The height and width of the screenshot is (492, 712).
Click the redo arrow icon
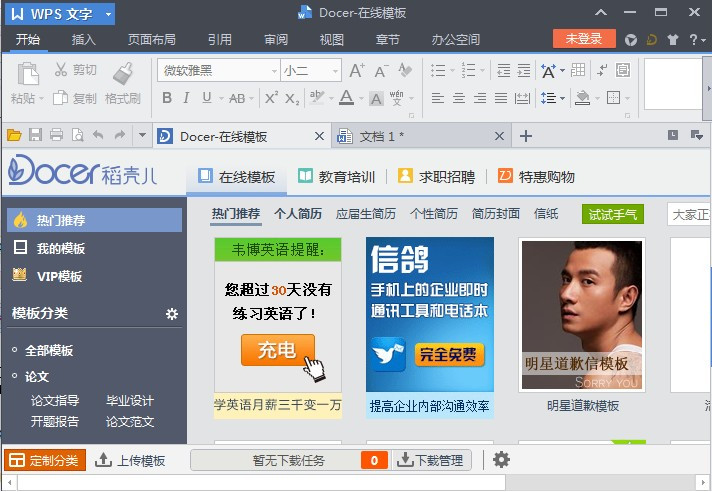pos(119,135)
